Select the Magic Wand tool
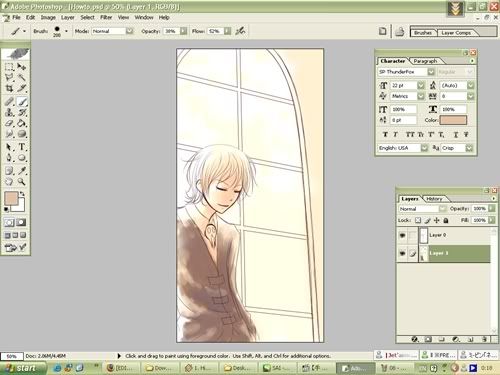This screenshot has height=375, width=500. coord(22,78)
